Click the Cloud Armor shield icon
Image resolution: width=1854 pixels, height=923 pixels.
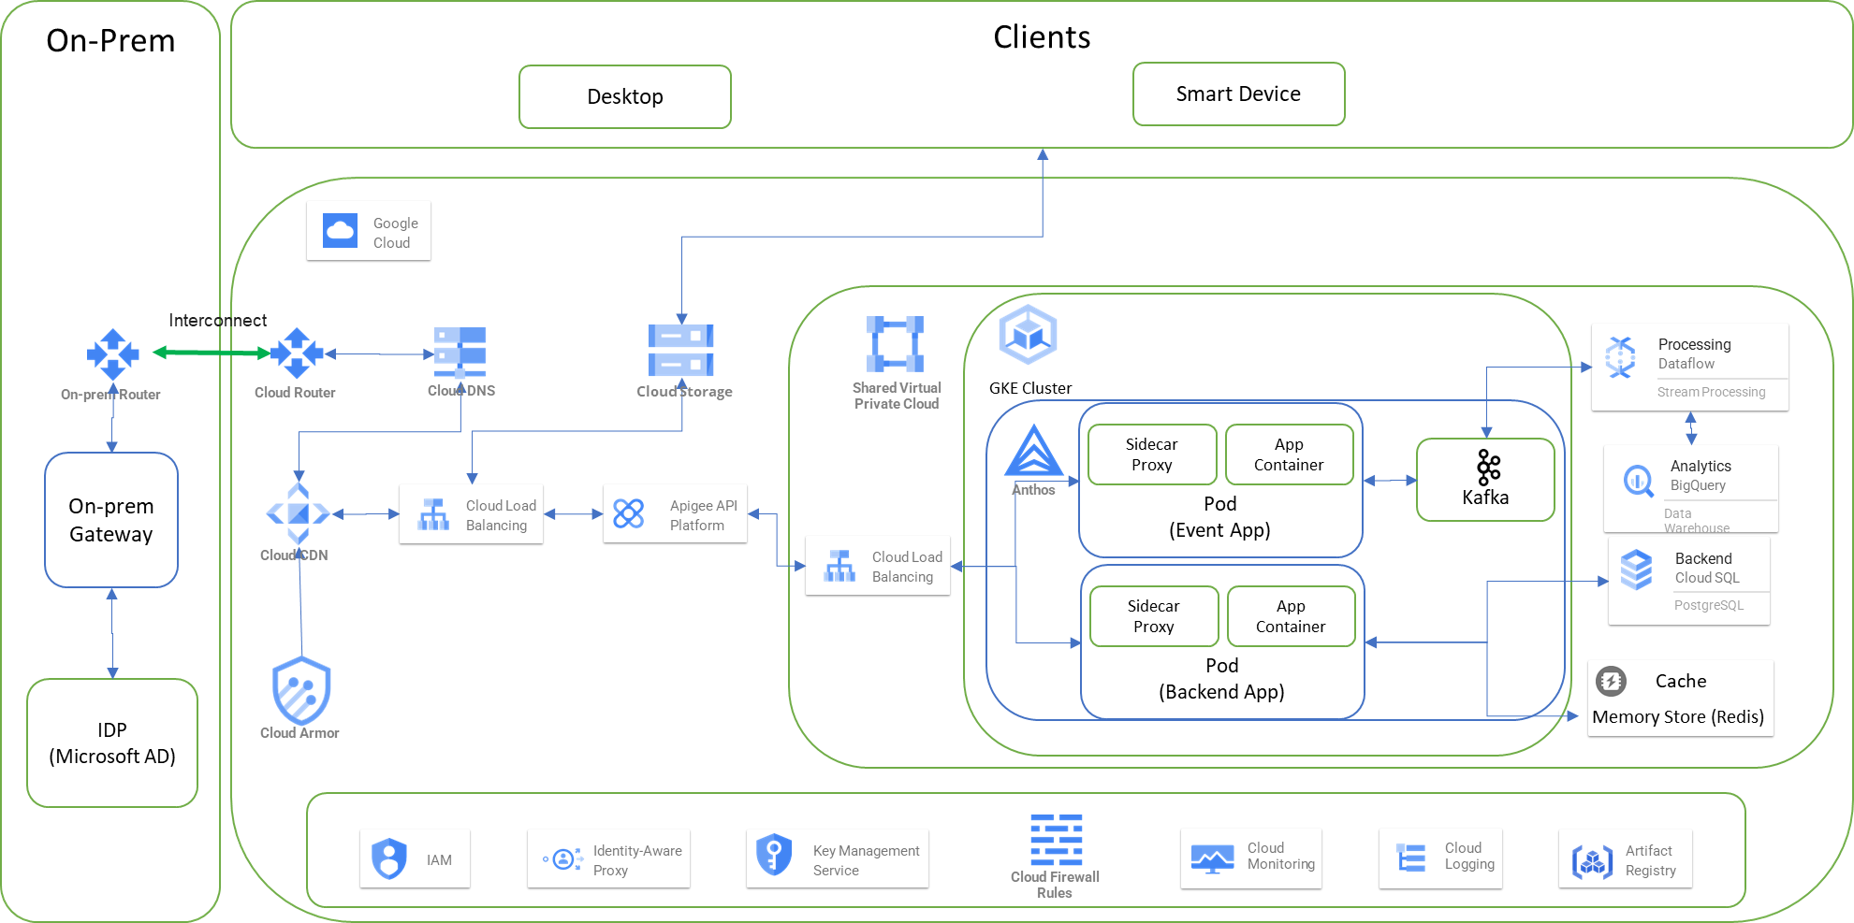click(x=301, y=690)
